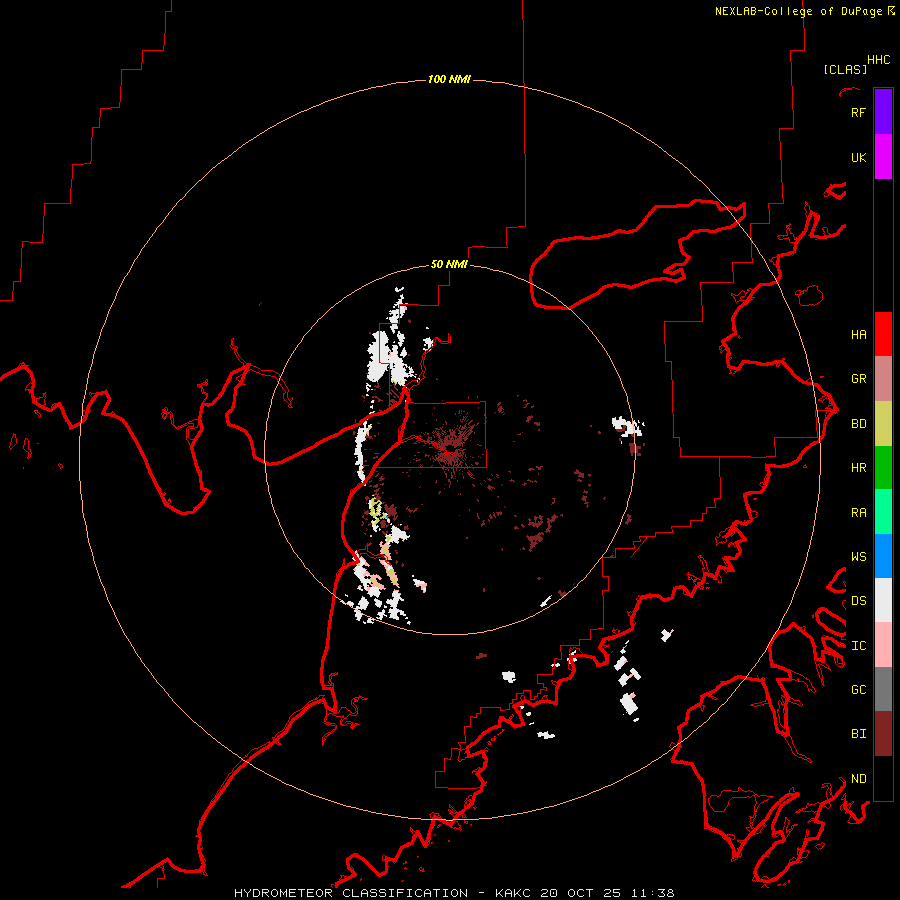
Task: Click the HA legend label
Action: pyautogui.click(x=858, y=334)
